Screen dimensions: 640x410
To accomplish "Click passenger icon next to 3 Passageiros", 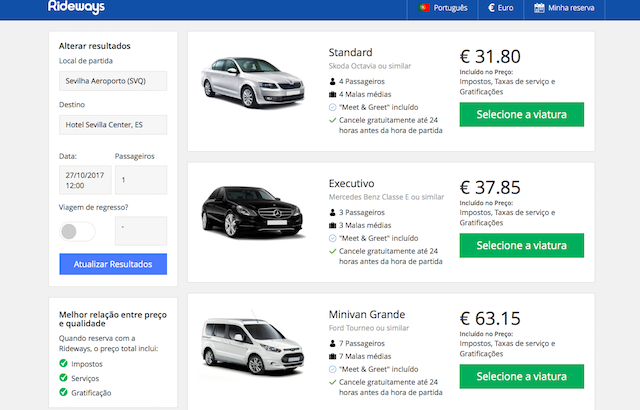I will [x=332, y=213].
